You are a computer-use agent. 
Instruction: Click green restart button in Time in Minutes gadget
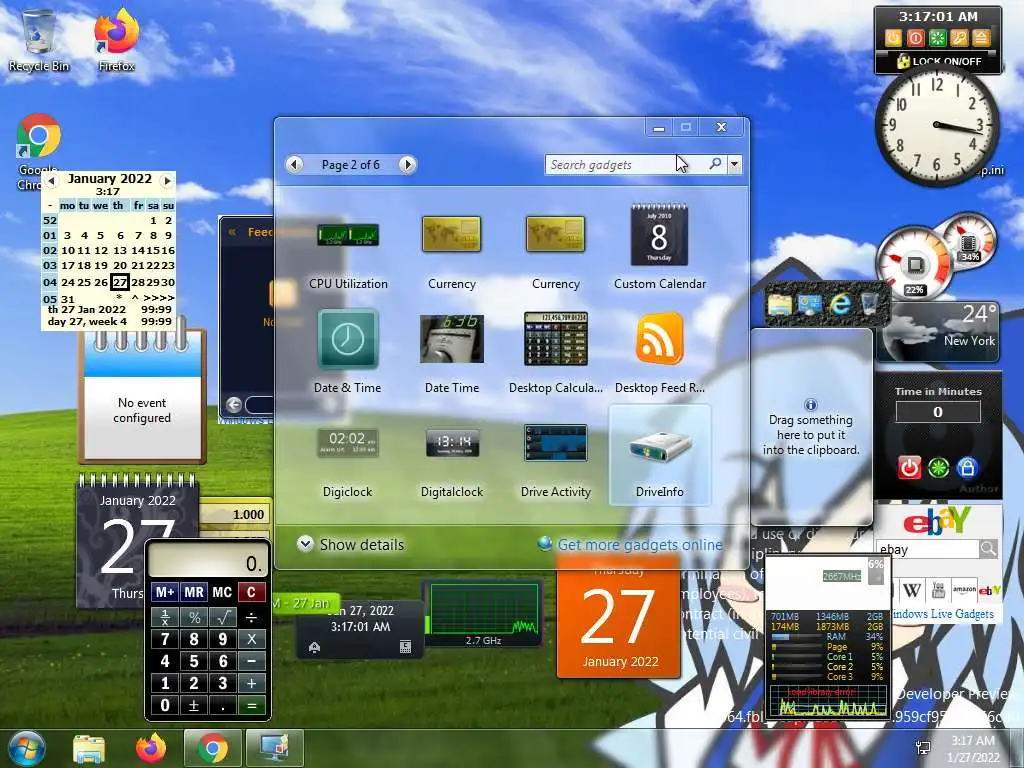[938, 468]
